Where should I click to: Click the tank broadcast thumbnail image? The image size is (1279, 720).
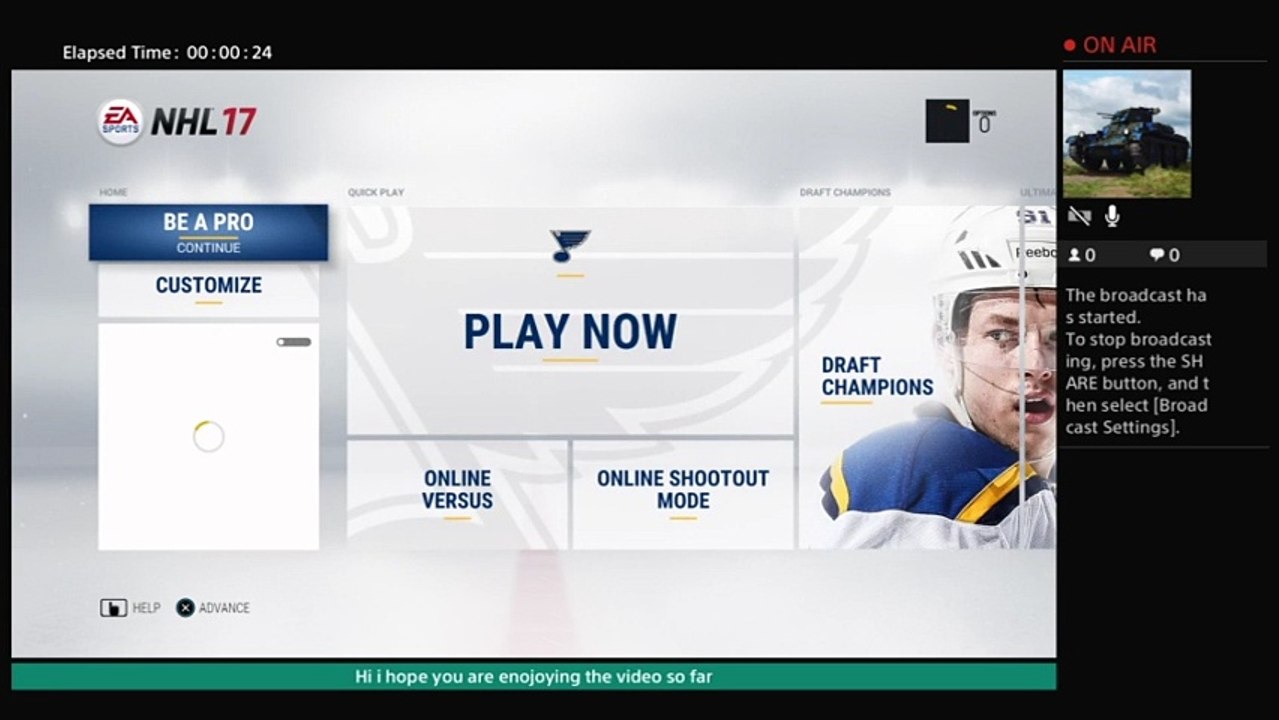point(1127,133)
